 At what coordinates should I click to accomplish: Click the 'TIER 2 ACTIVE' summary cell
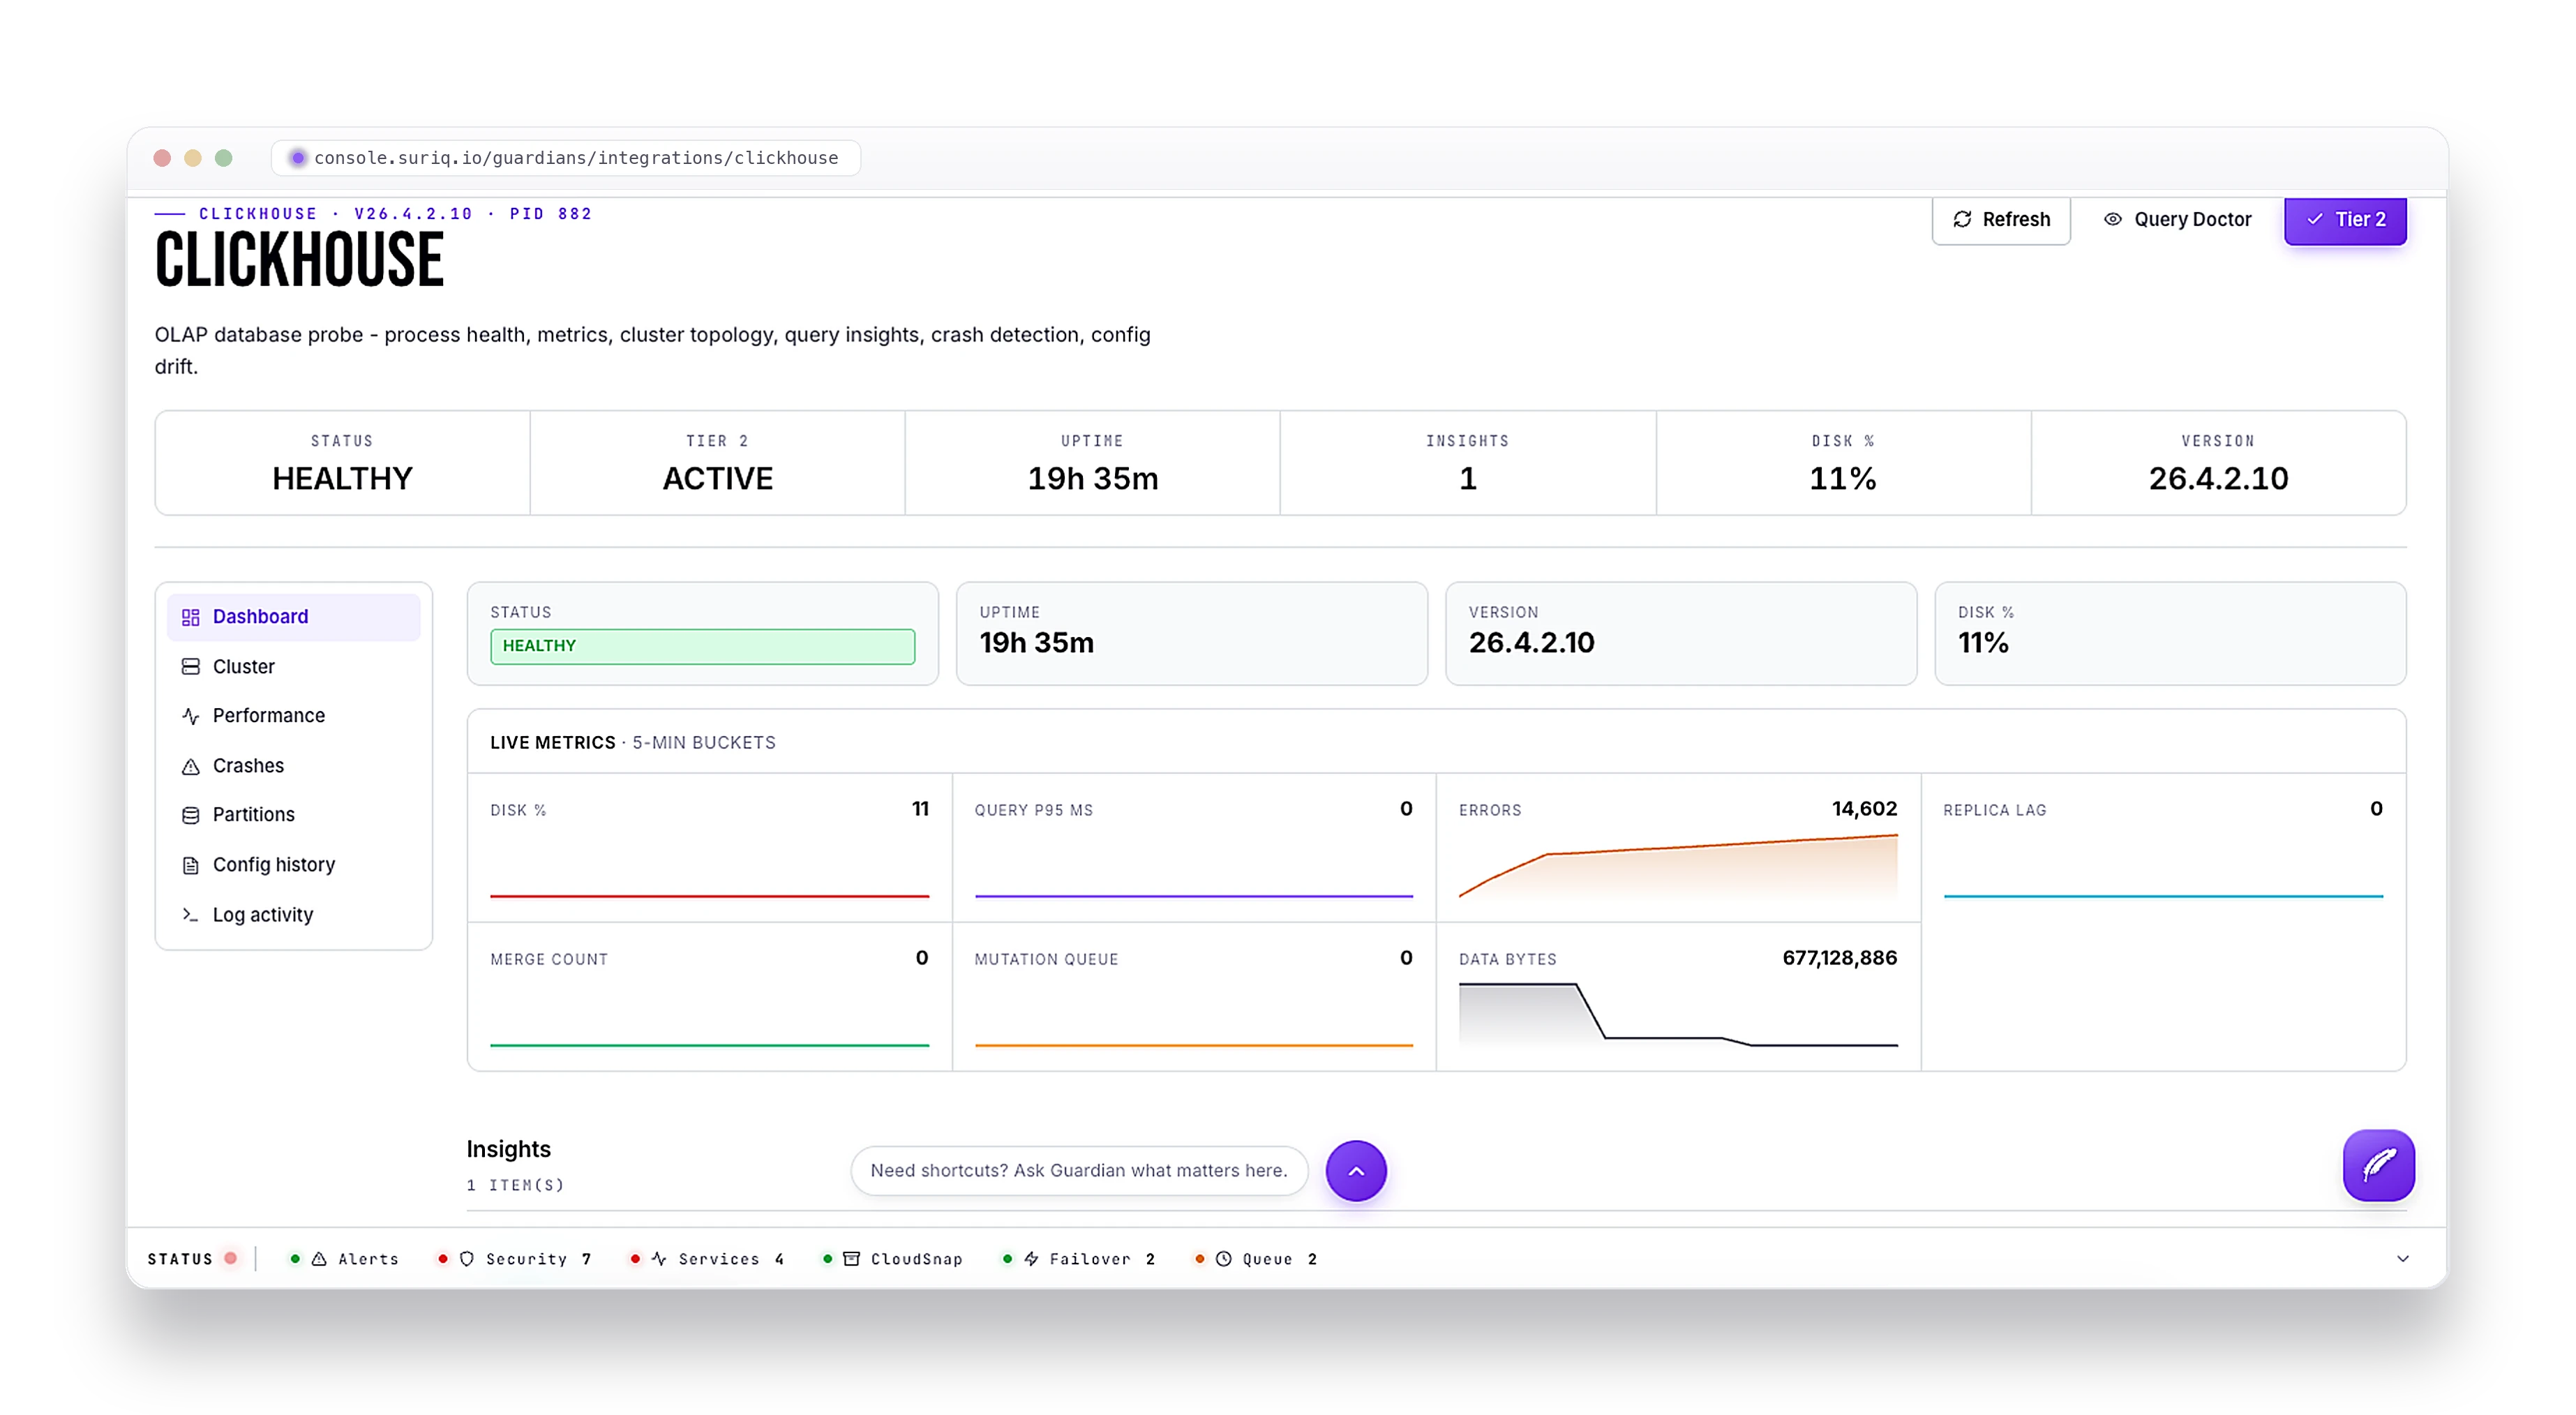pyautogui.click(x=717, y=463)
